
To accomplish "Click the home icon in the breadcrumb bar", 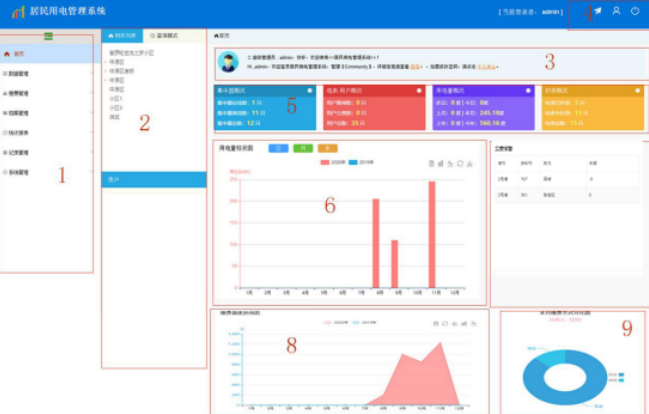I will point(216,36).
